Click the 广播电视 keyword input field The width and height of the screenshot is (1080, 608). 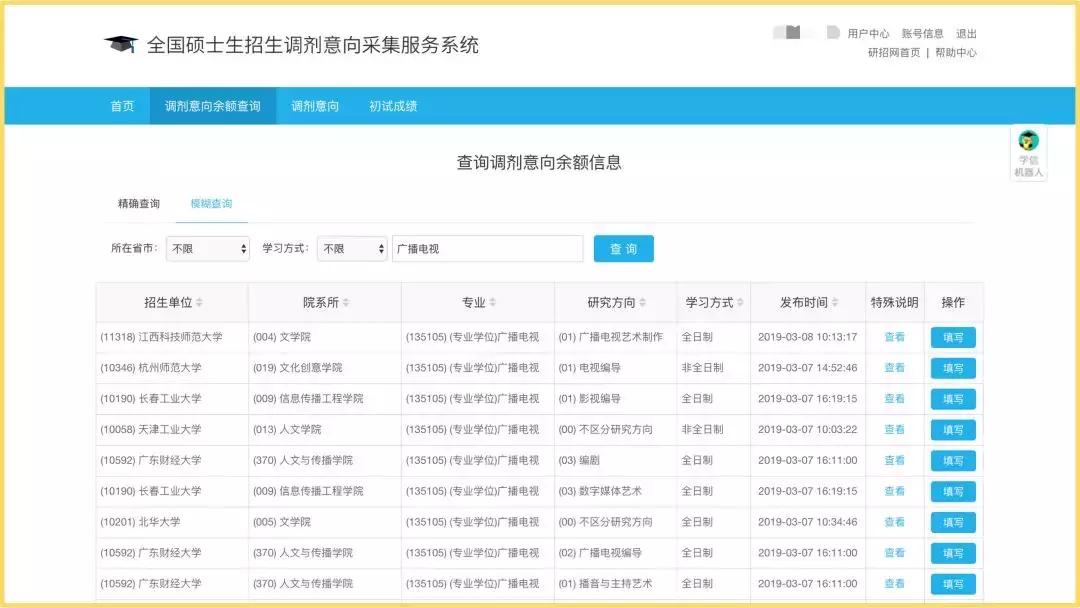point(485,248)
